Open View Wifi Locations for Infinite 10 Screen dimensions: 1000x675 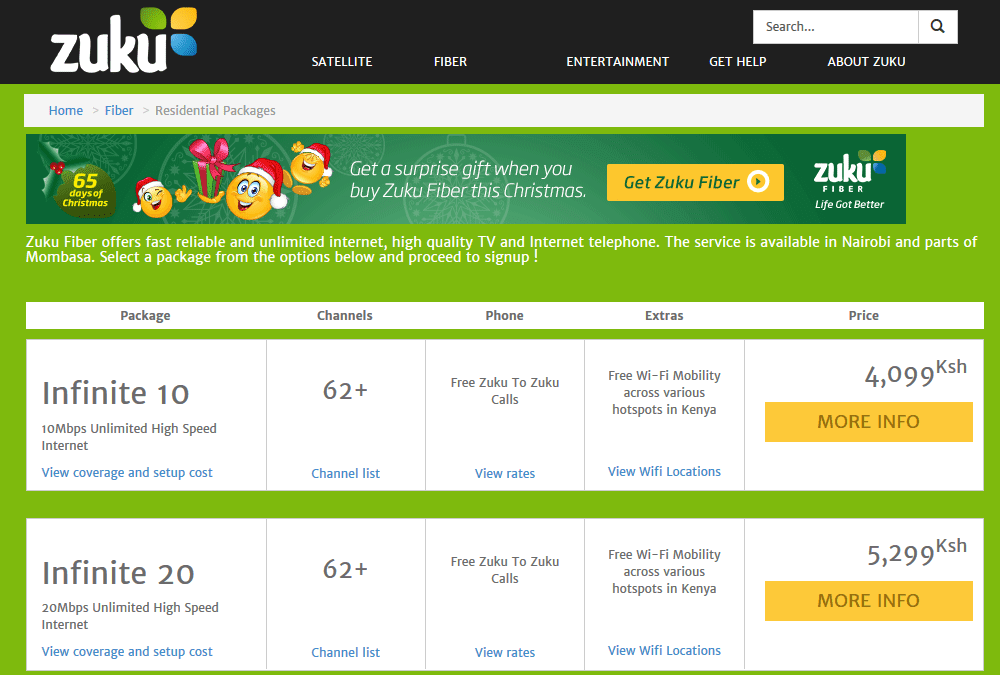[x=665, y=471]
